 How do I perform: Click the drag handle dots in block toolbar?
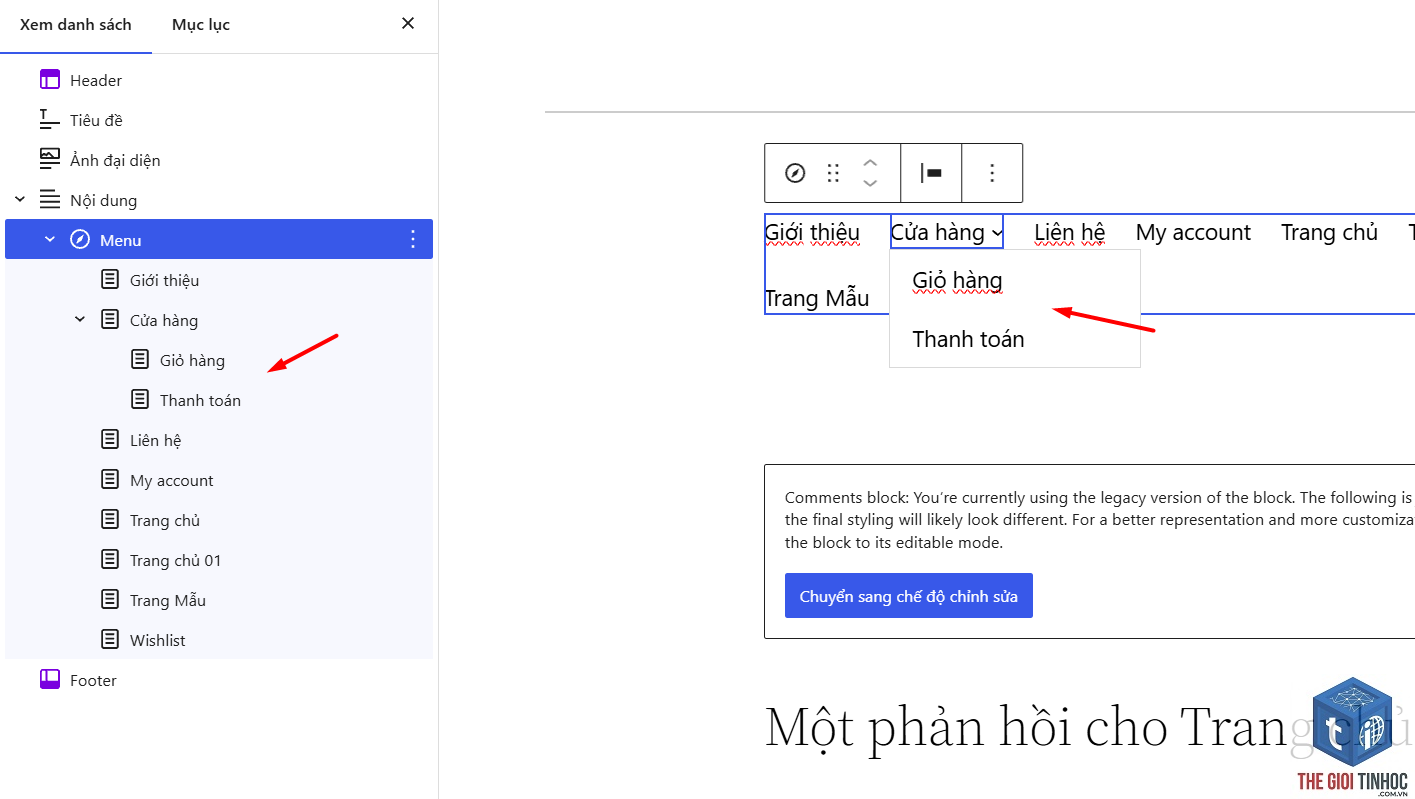tap(833, 173)
